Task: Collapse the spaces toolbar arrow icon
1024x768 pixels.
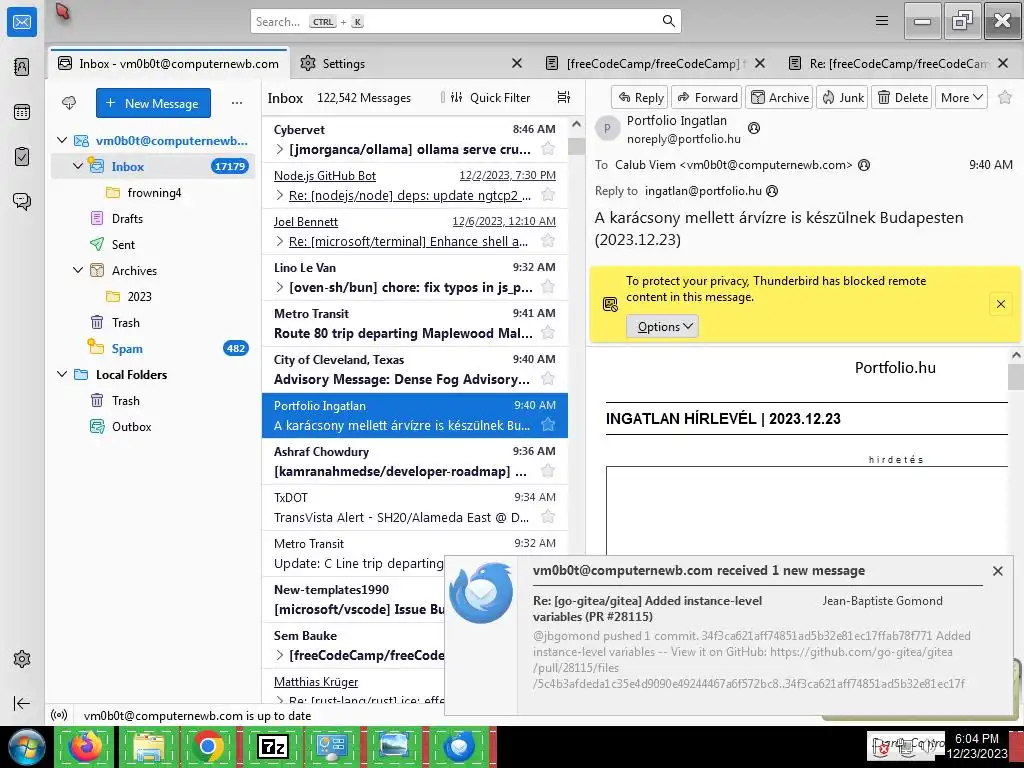Action: pos(22,703)
